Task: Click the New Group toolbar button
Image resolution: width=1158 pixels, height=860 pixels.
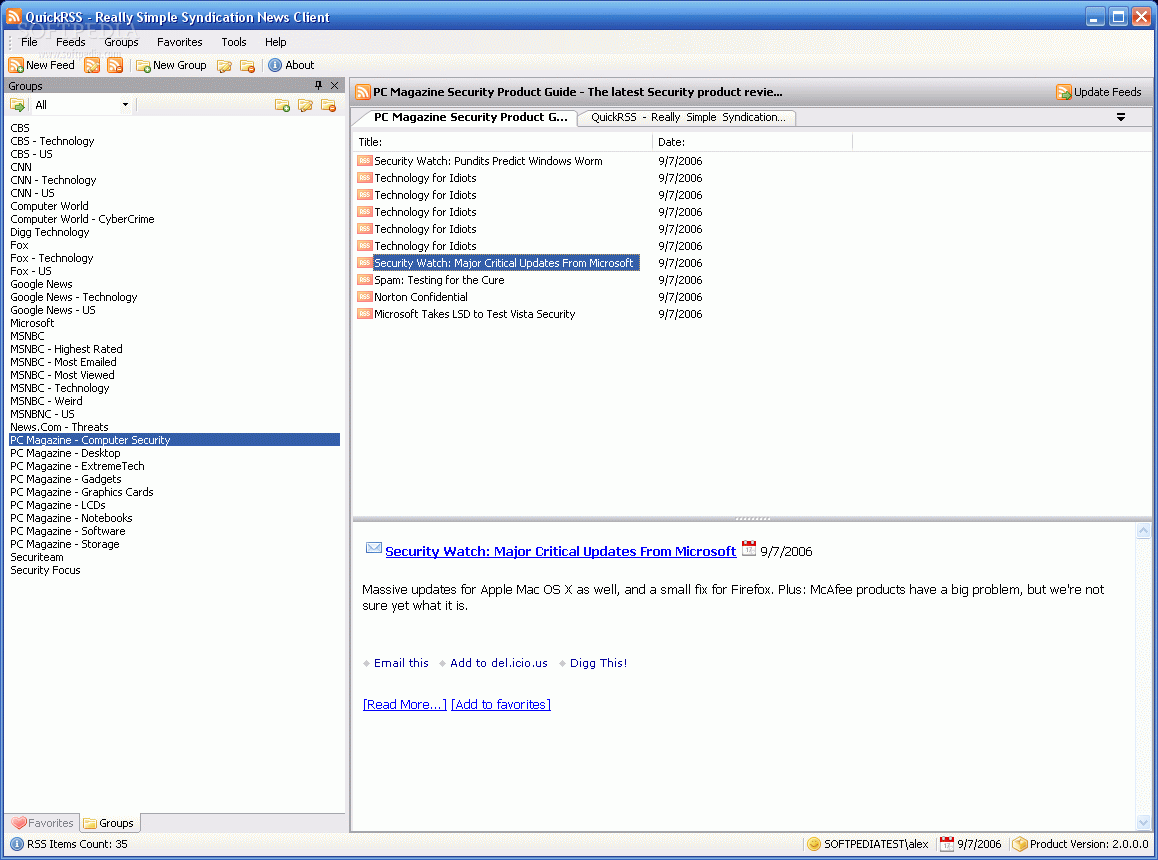Action: pyautogui.click(x=171, y=65)
